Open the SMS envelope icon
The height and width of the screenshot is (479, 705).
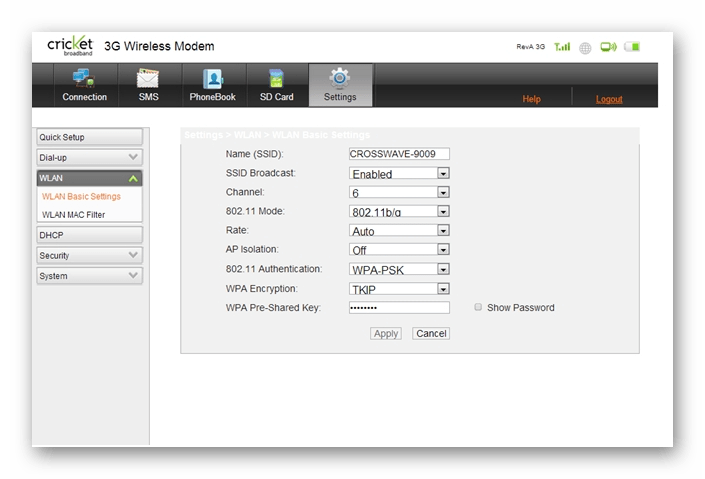tap(148, 78)
